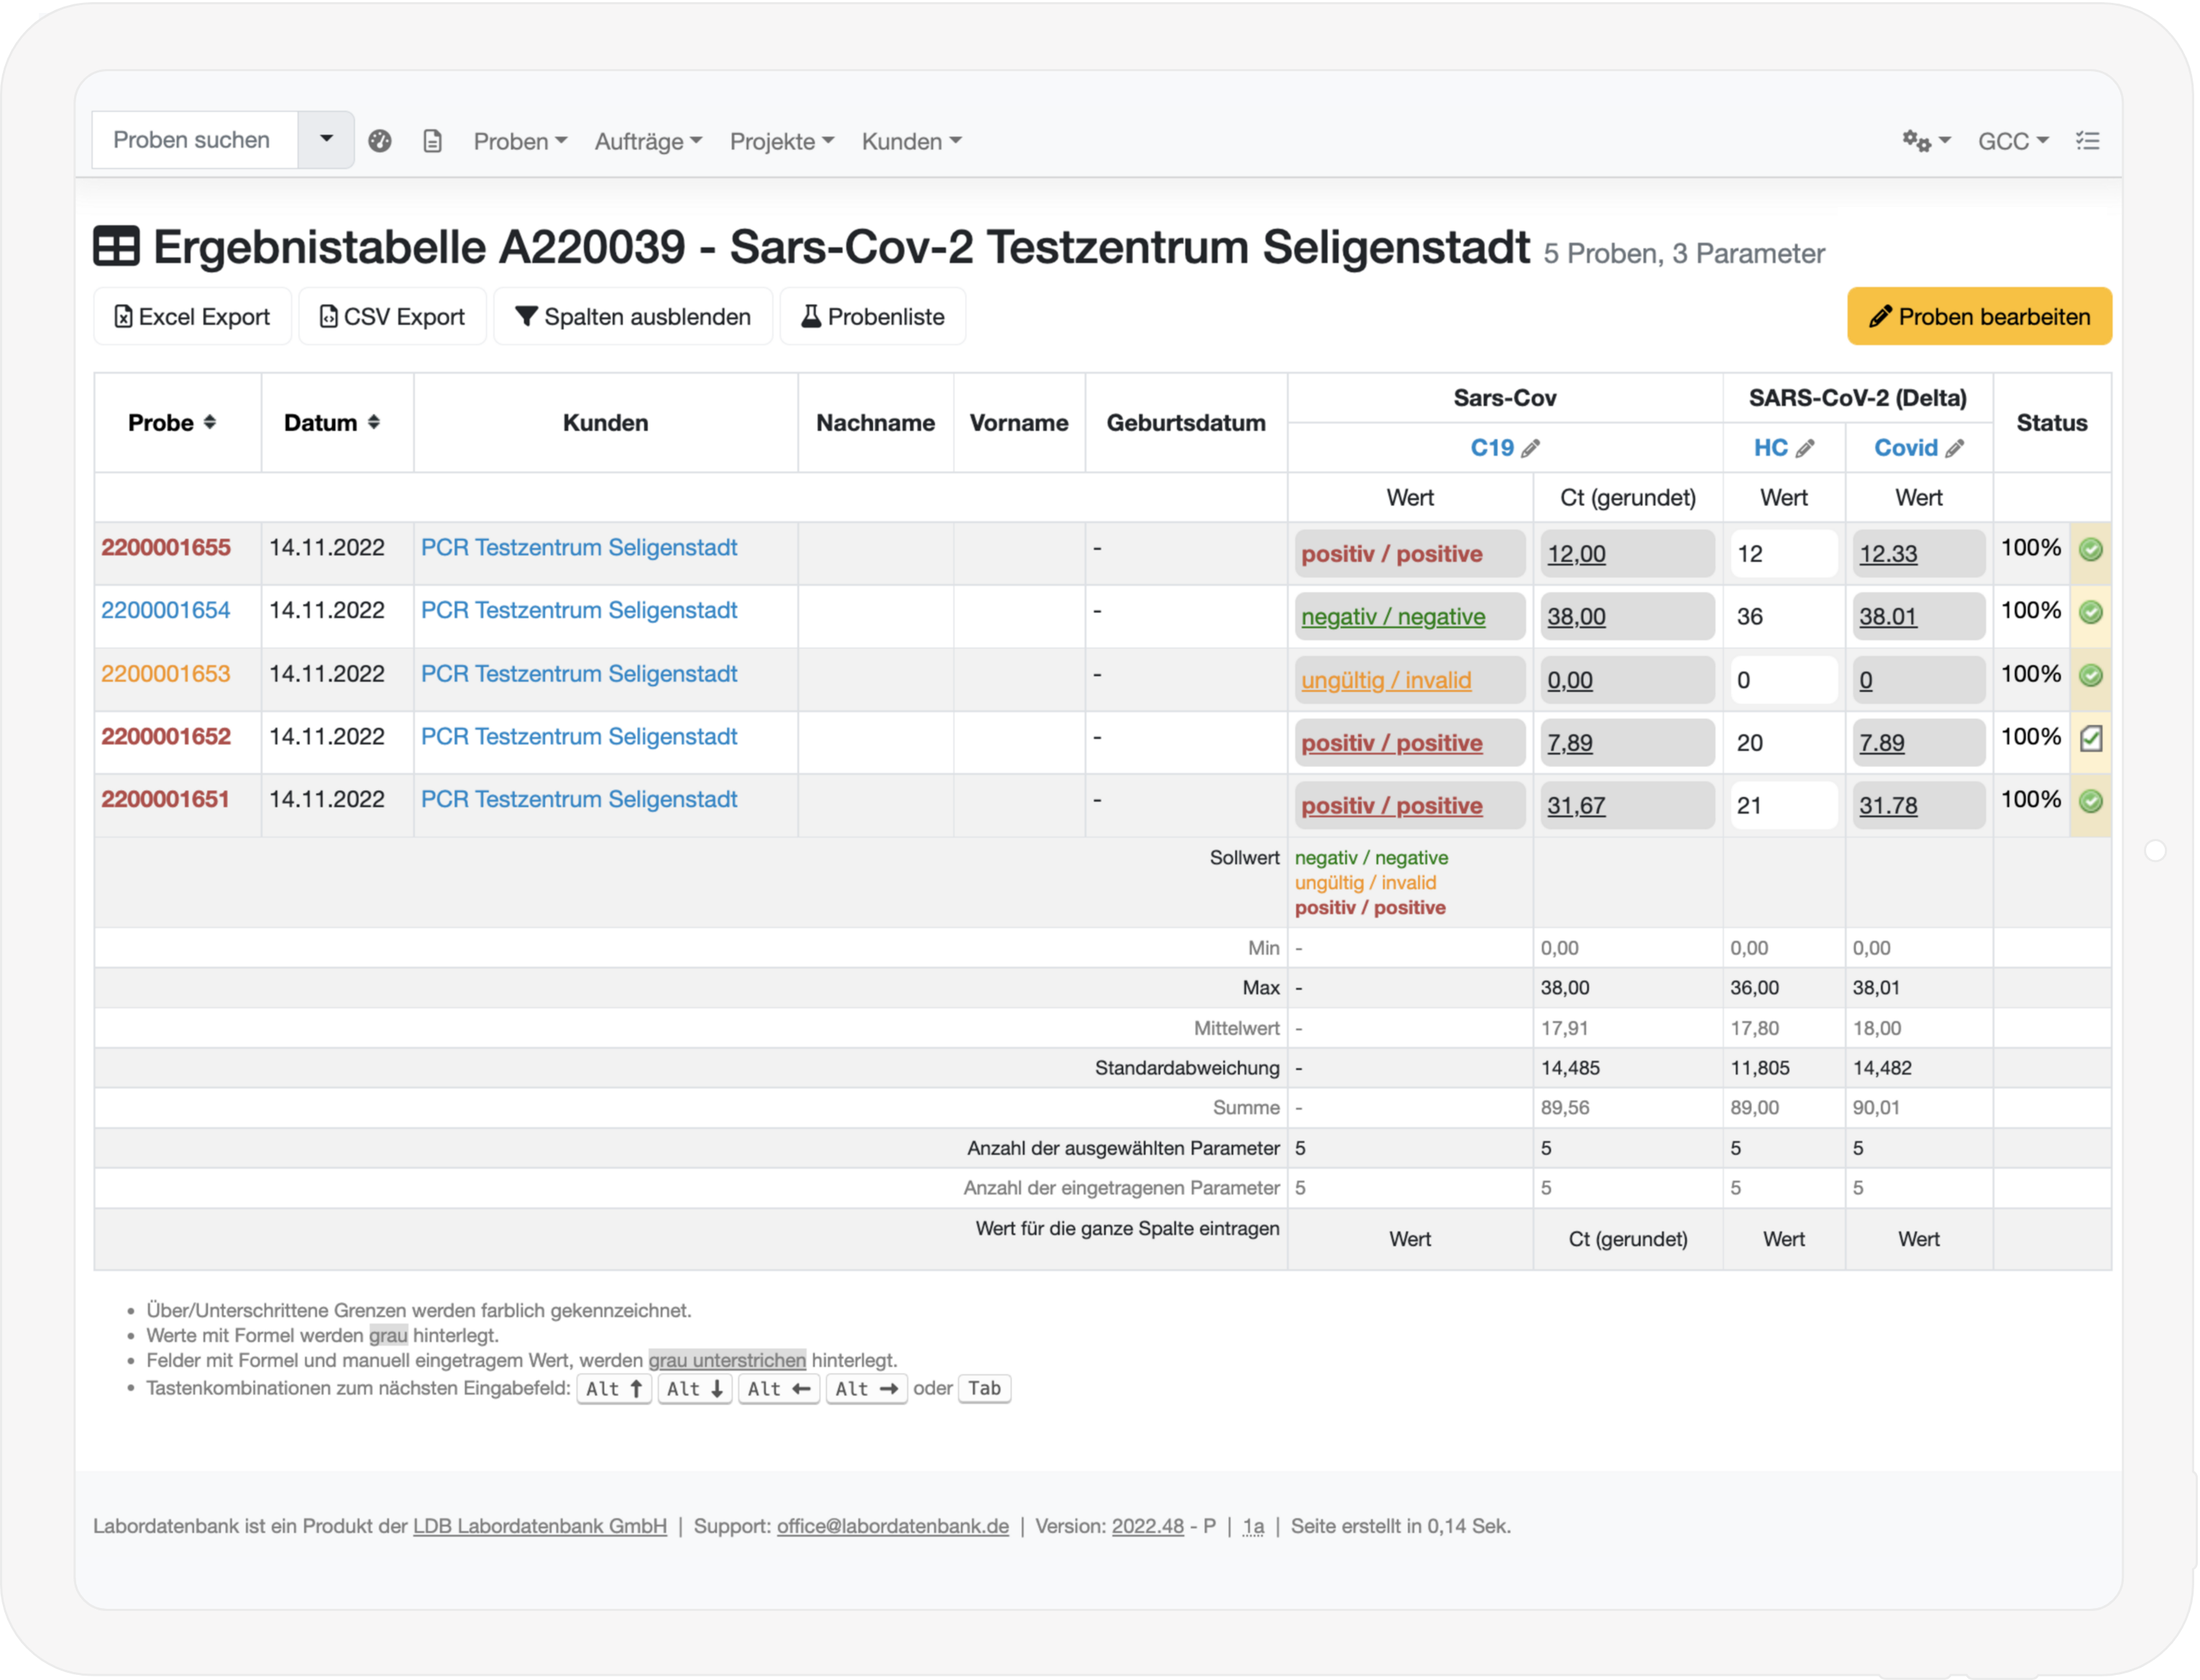Click the Excel Export button

[x=191, y=316]
